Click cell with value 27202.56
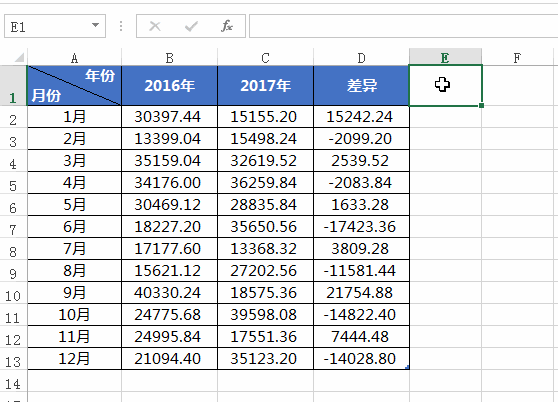This screenshot has width=558, height=402. coord(265,271)
